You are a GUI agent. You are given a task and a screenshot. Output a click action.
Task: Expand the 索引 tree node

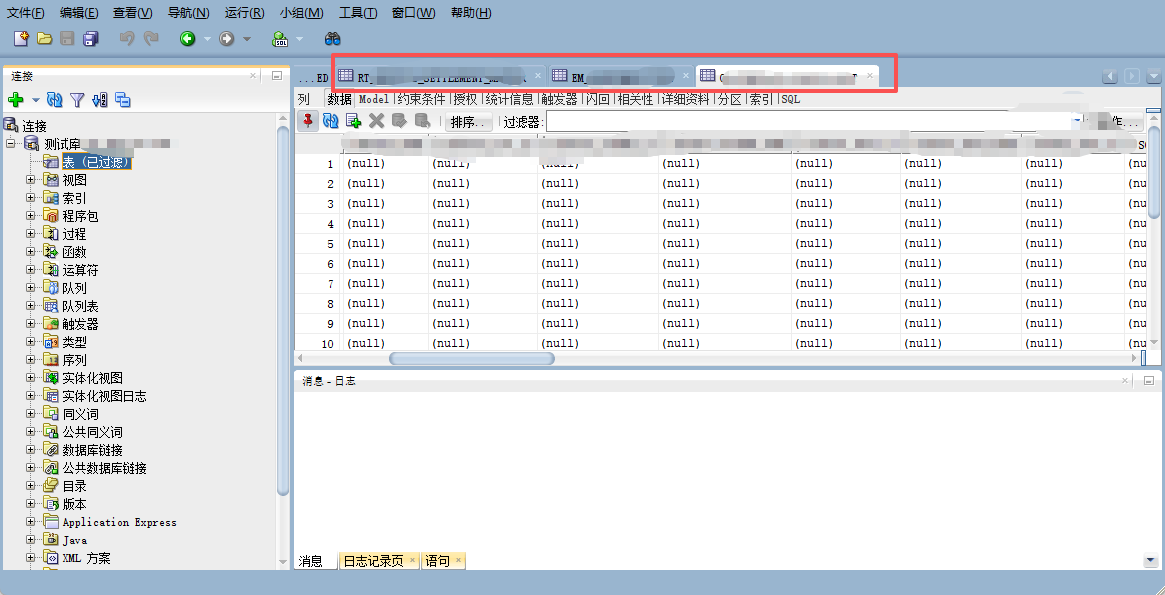(30, 198)
